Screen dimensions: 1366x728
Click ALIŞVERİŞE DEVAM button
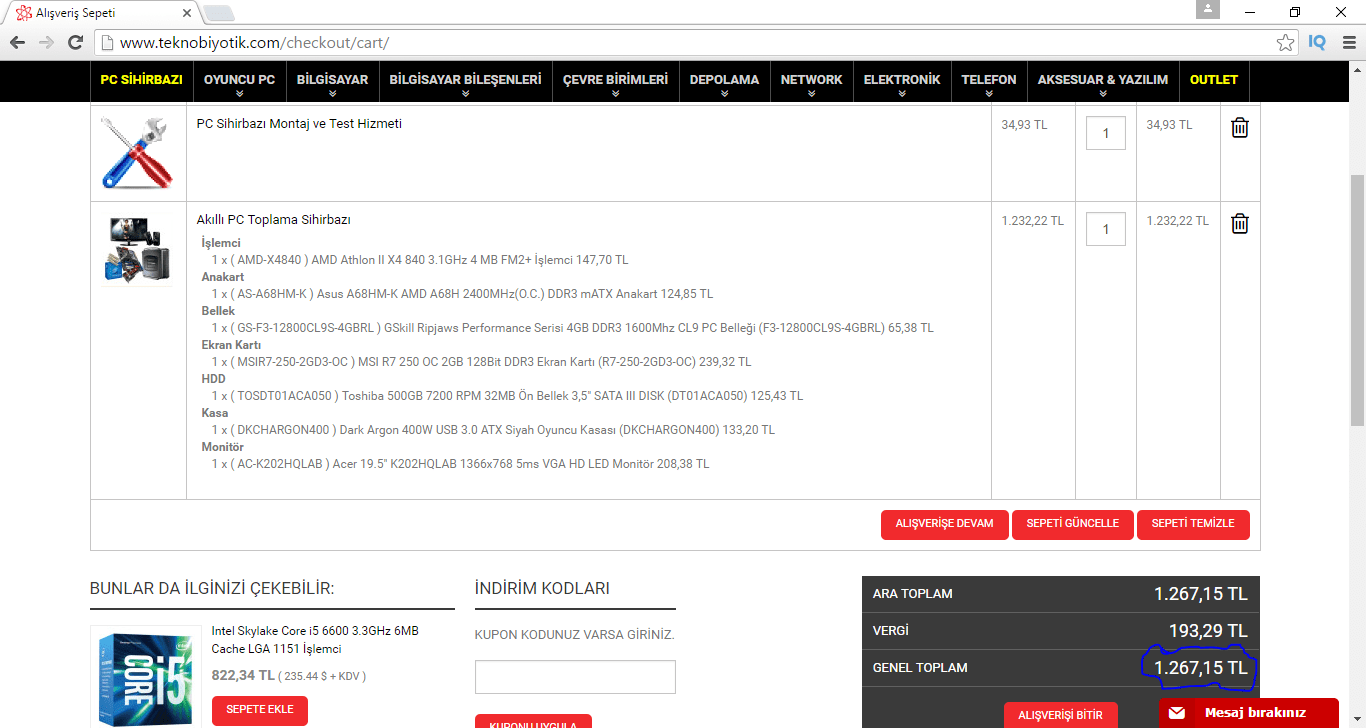click(944, 524)
